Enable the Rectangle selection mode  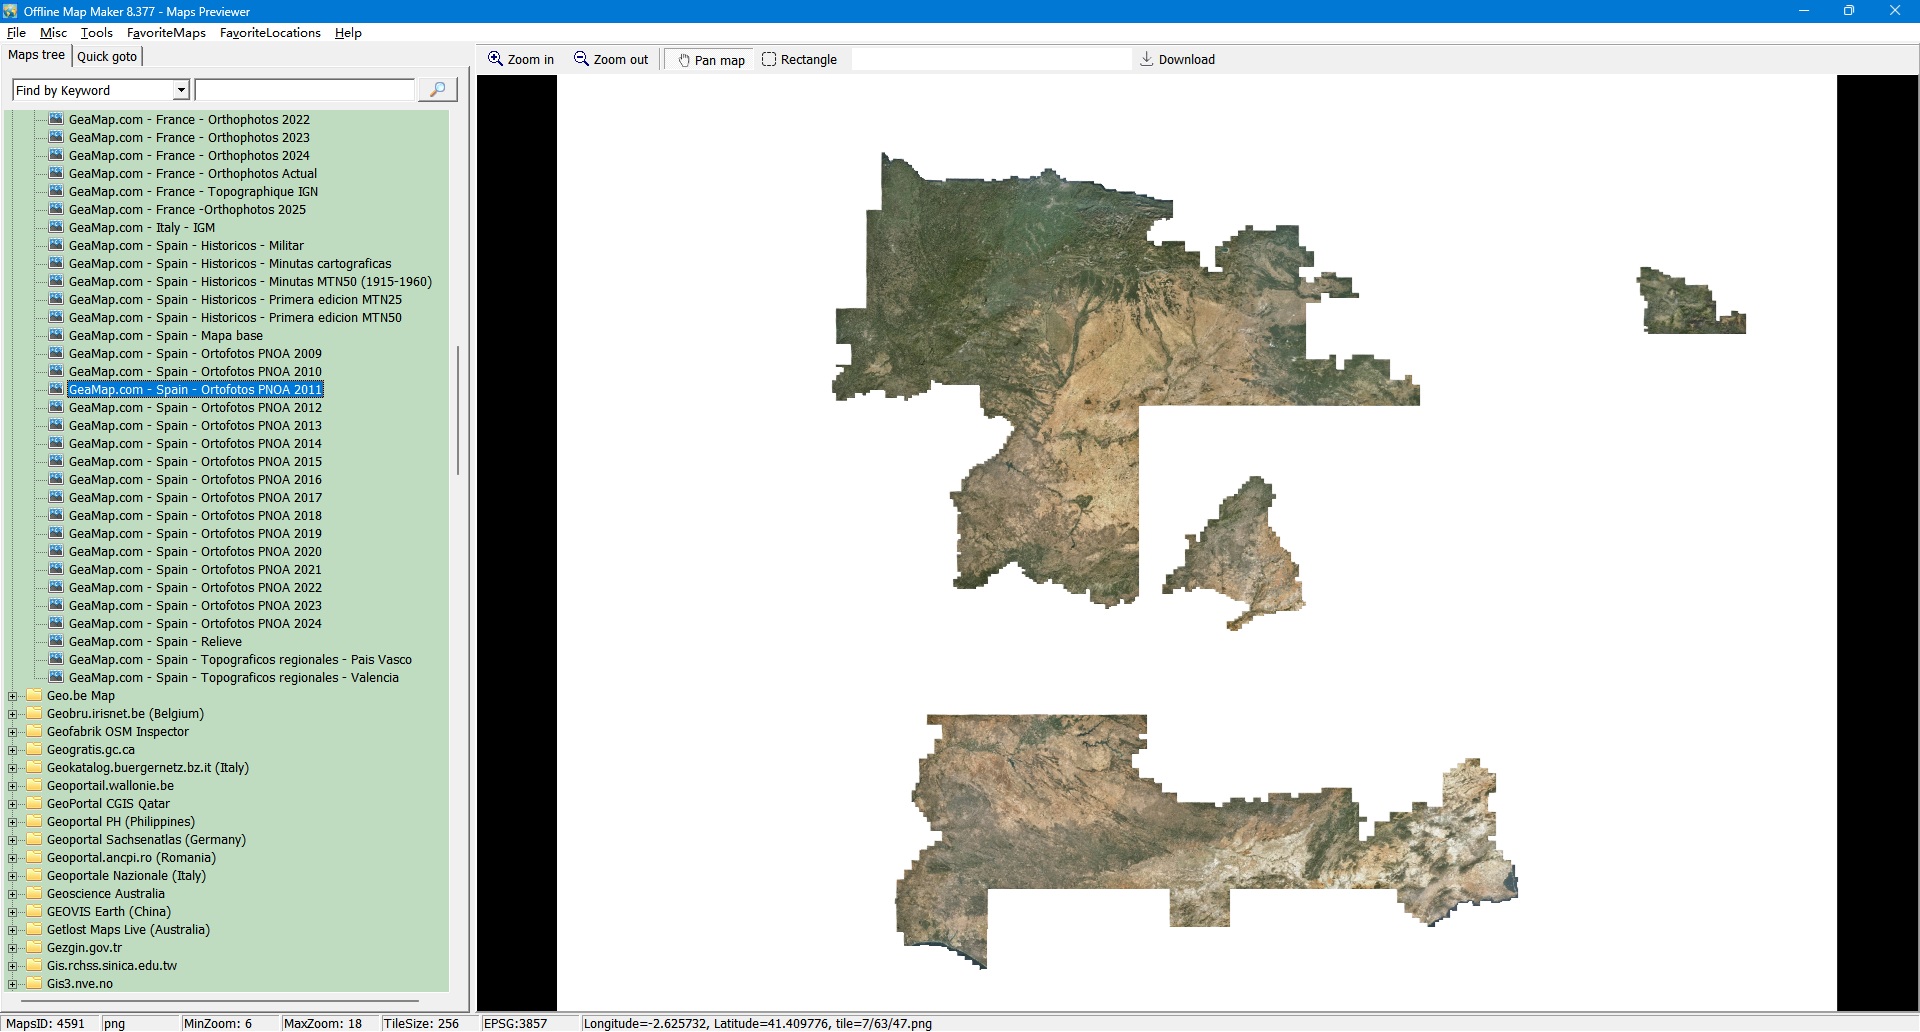799,60
